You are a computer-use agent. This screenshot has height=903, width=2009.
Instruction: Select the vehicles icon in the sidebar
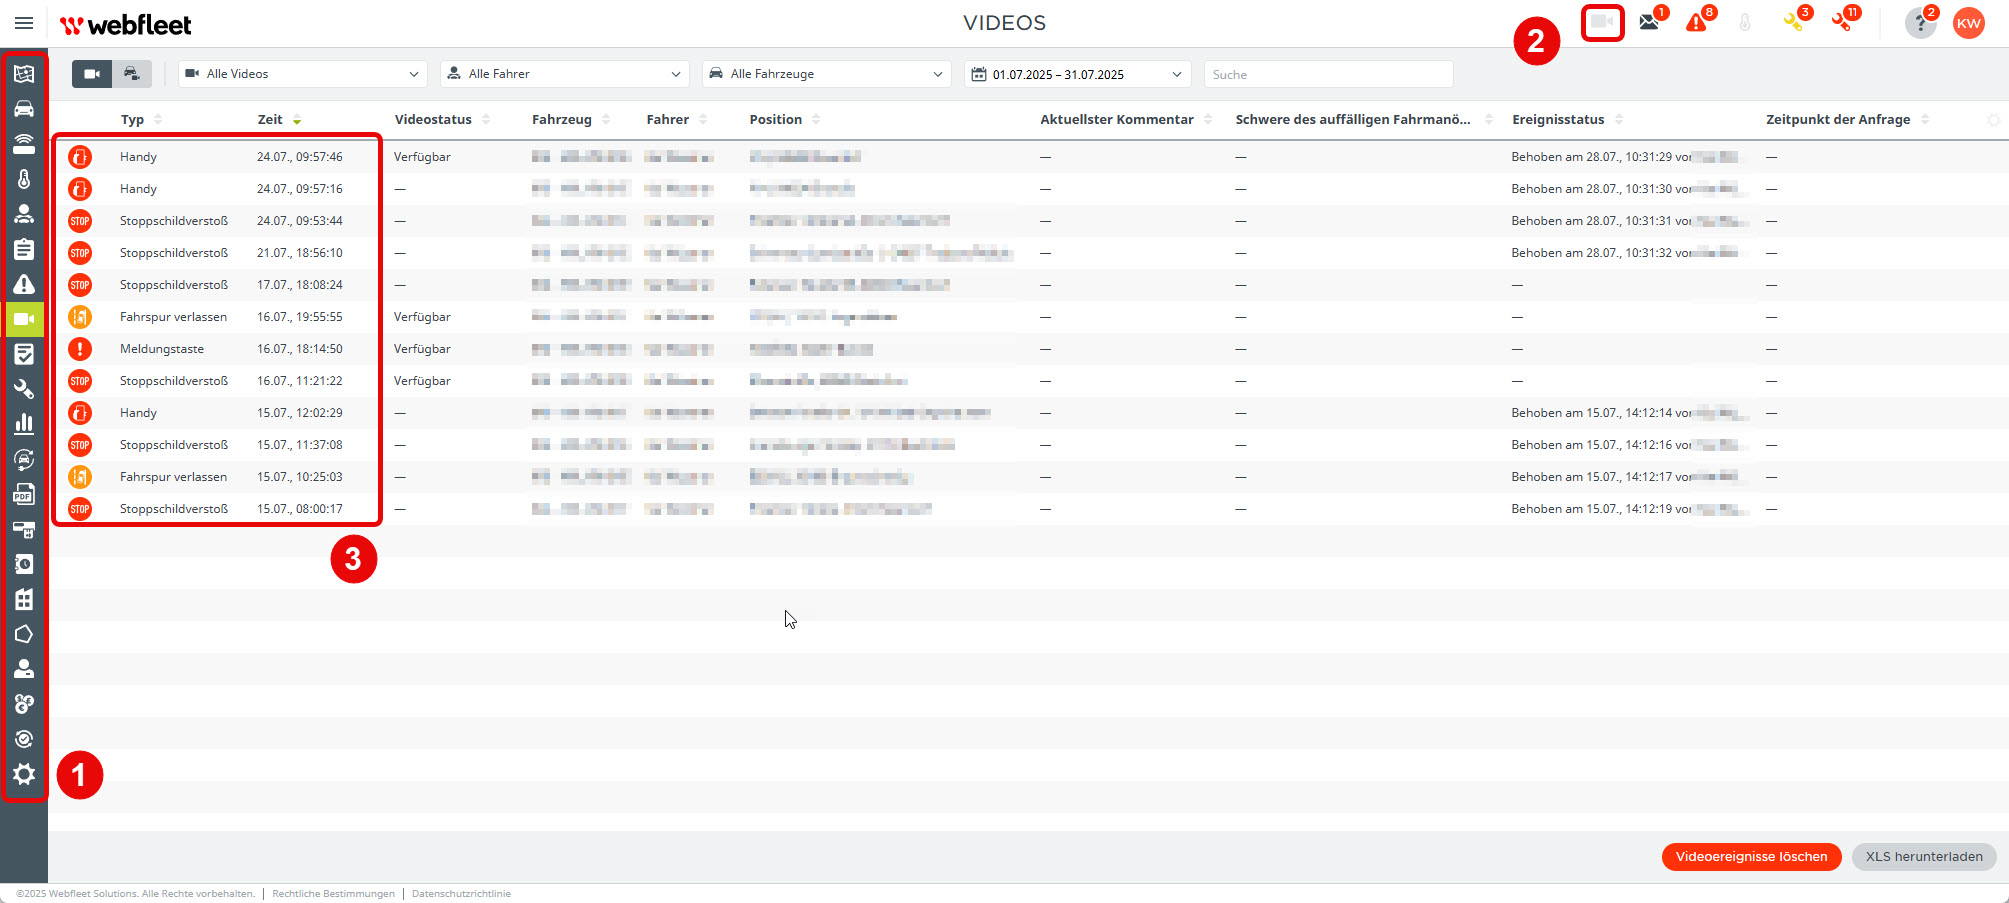coord(24,108)
